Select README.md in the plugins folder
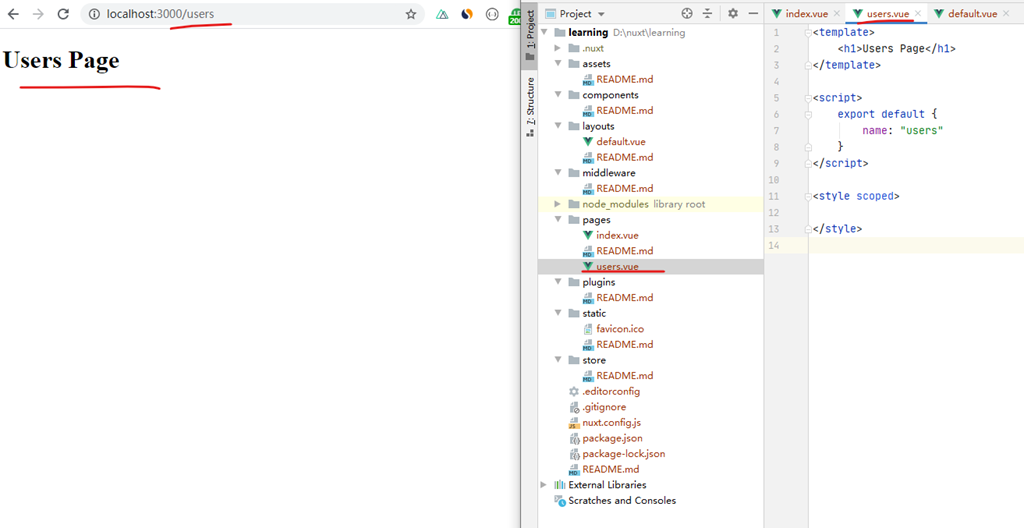Screen dimensions: 1024x528 (624, 298)
